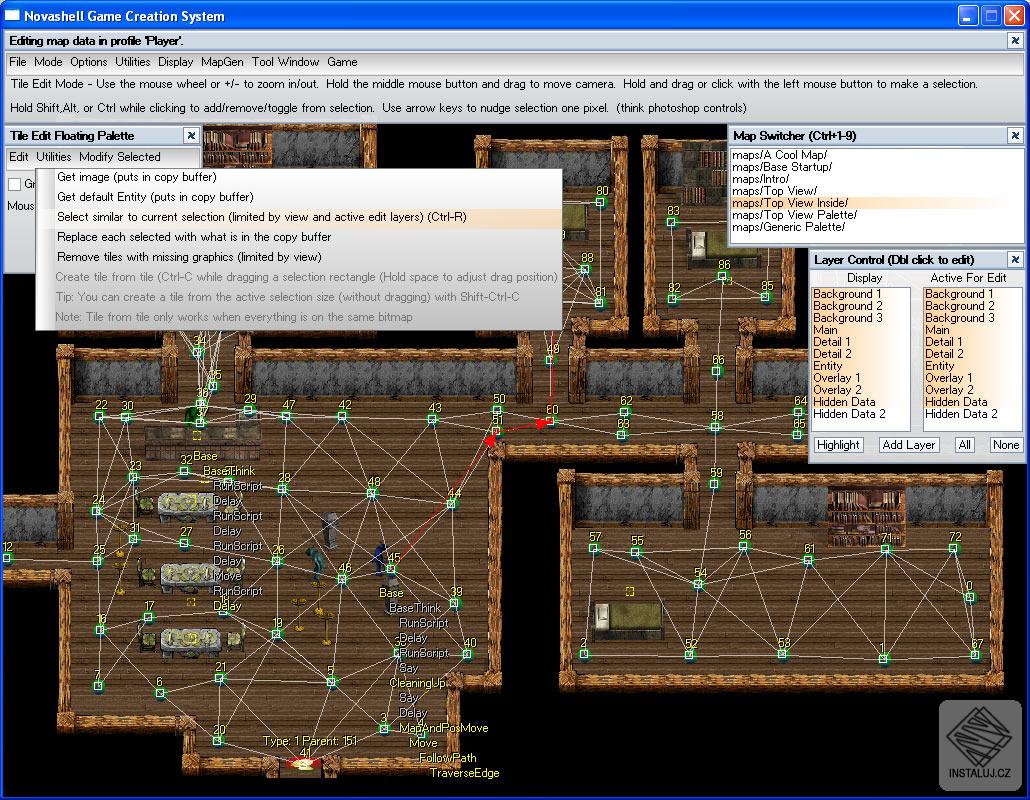Open the MapGen menu
Screen dimensions: 1030x800
click(222, 62)
